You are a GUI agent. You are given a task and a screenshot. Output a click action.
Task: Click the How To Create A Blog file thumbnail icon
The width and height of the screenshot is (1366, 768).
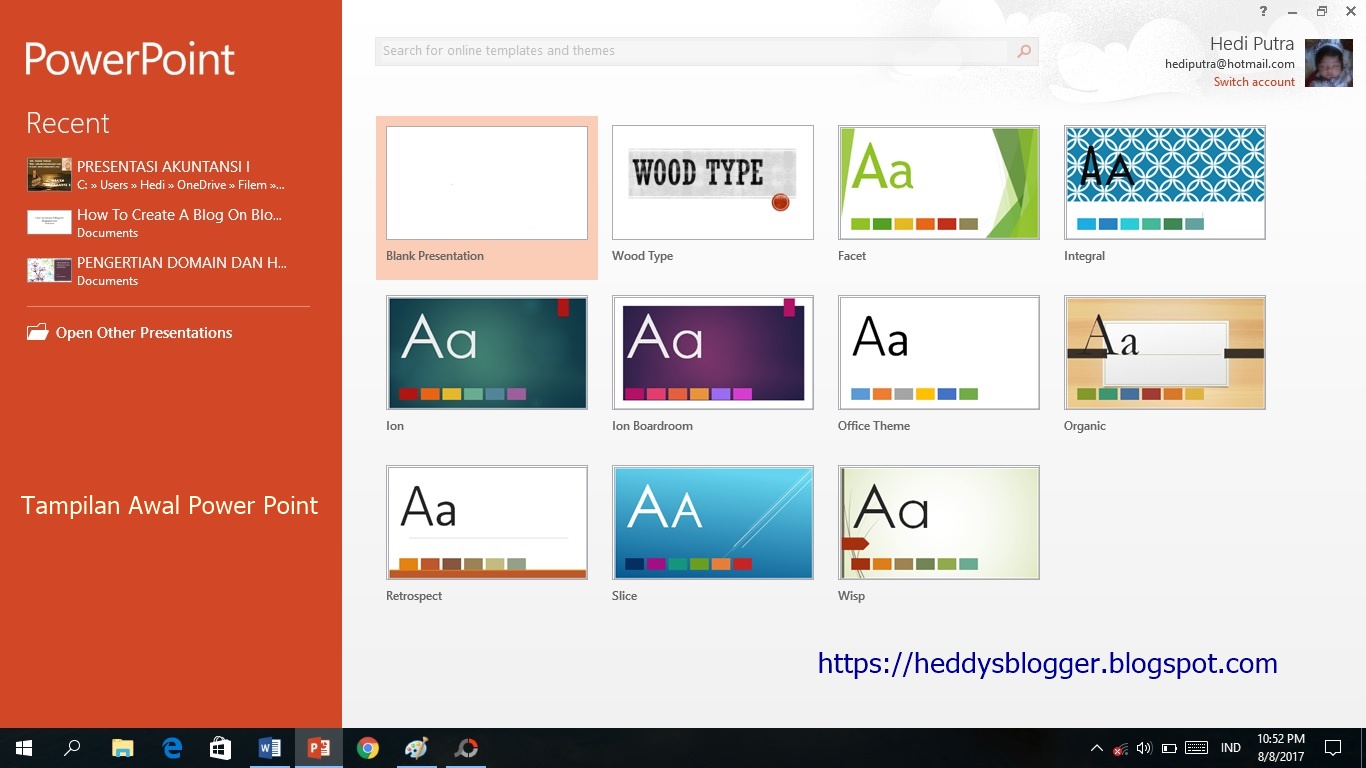coord(49,222)
